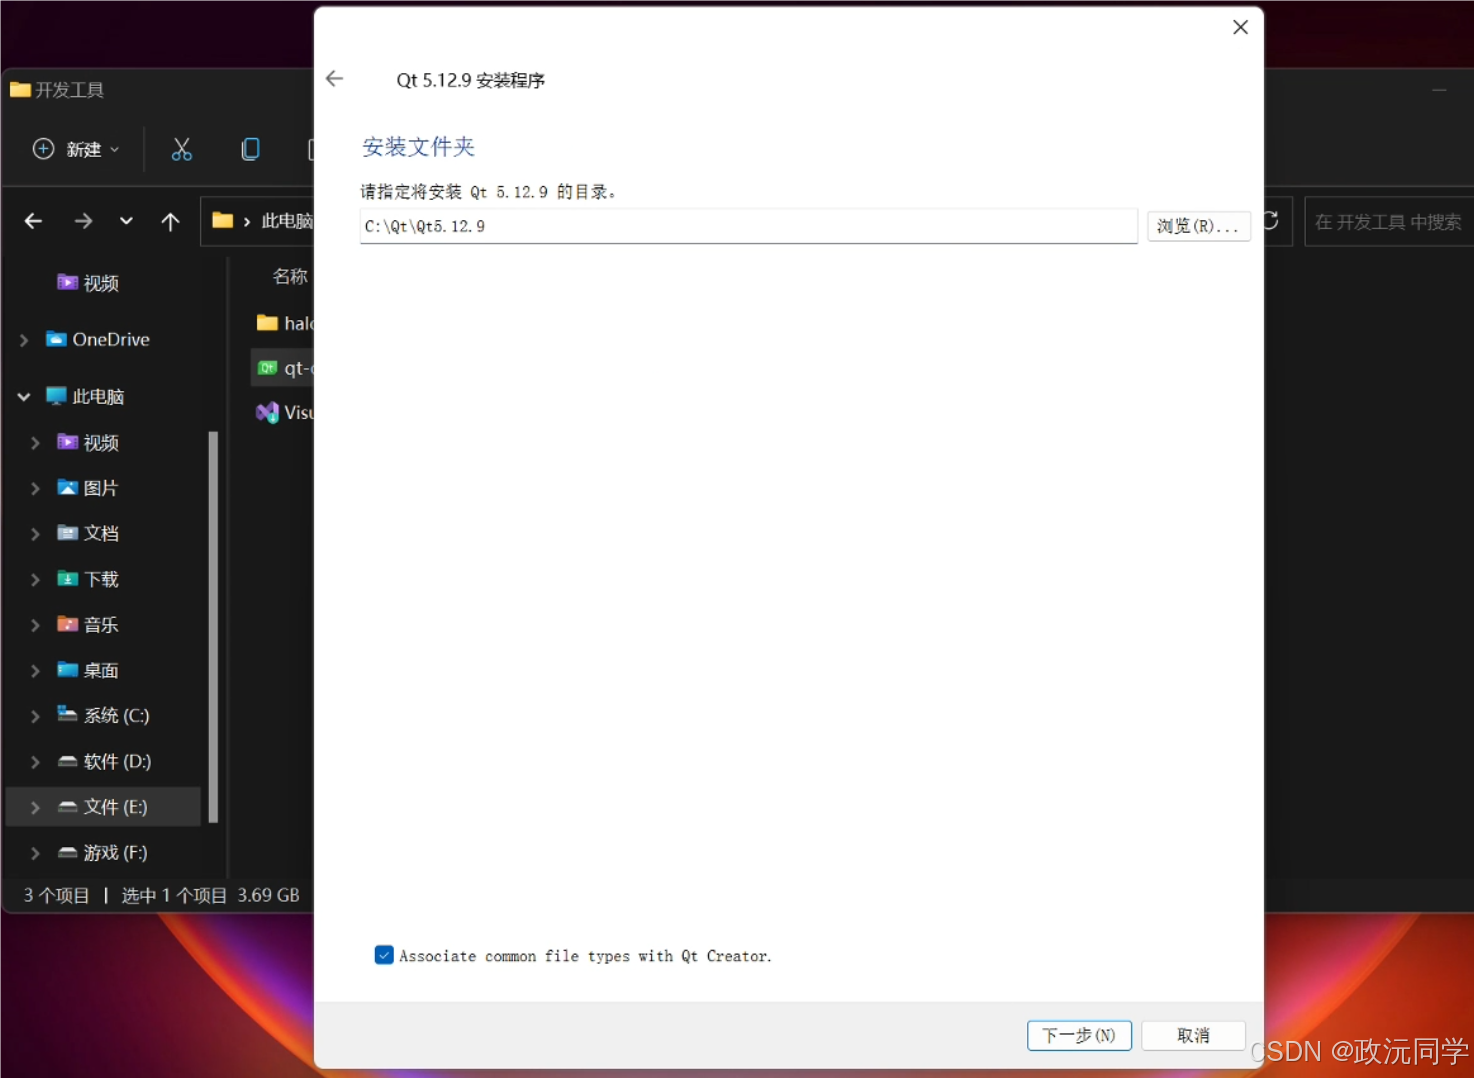Cancel the installation with 取消
The width and height of the screenshot is (1474, 1078).
pos(1193,1035)
